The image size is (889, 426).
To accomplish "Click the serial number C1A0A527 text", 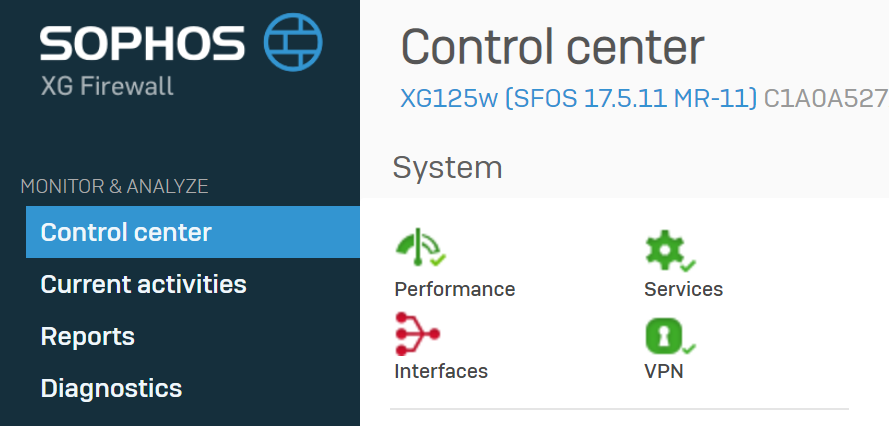I will (826, 99).
